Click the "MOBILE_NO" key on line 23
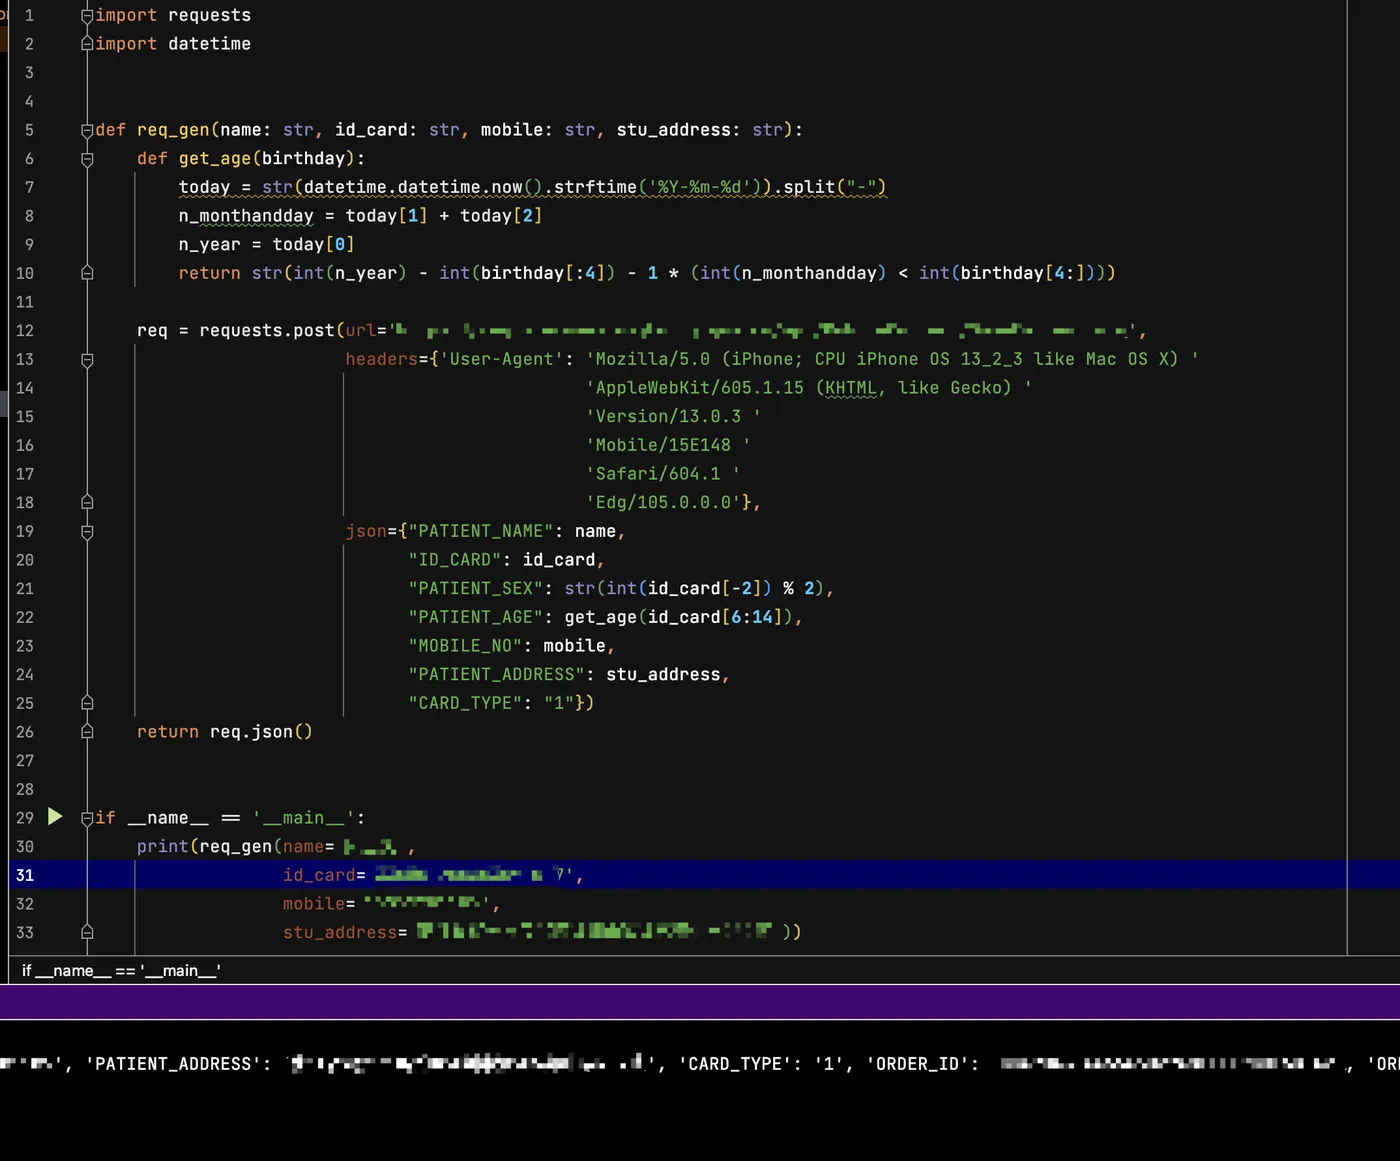1400x1161 pixels. click(x=465, y=646)
